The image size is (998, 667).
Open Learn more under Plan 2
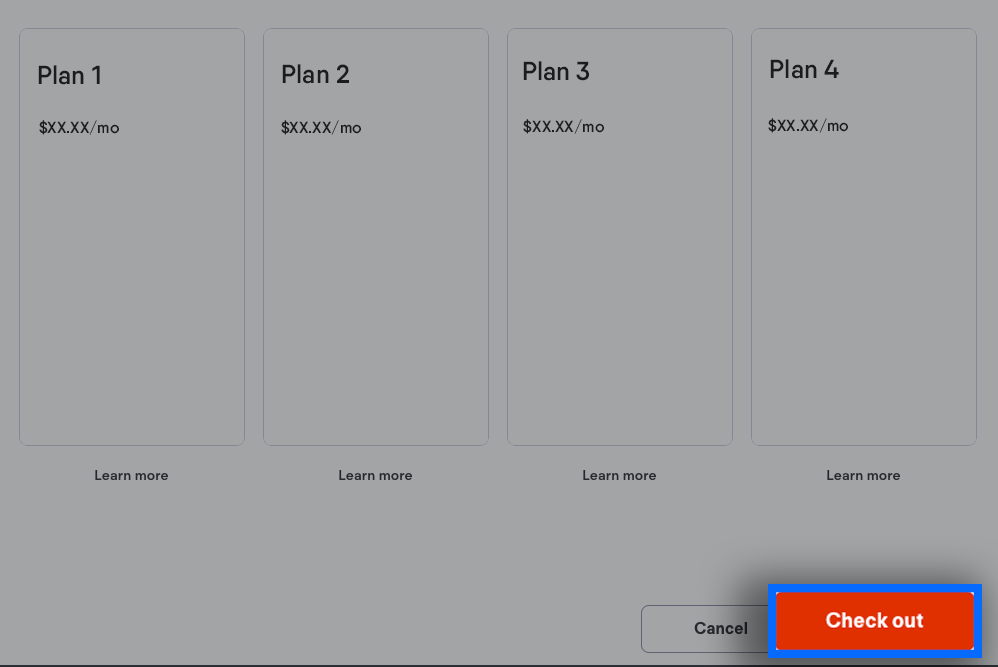375,475
